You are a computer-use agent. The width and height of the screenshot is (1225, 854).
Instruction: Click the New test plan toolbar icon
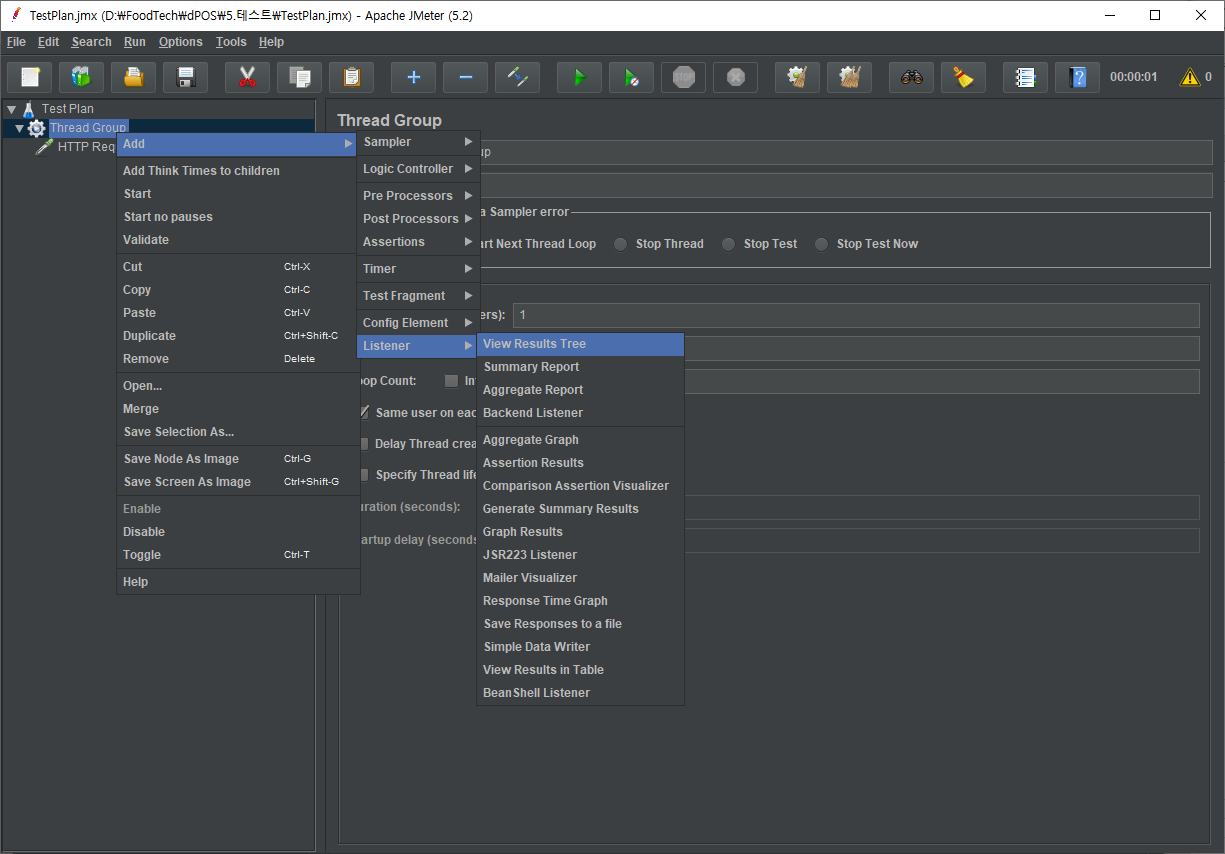[30, 77]
